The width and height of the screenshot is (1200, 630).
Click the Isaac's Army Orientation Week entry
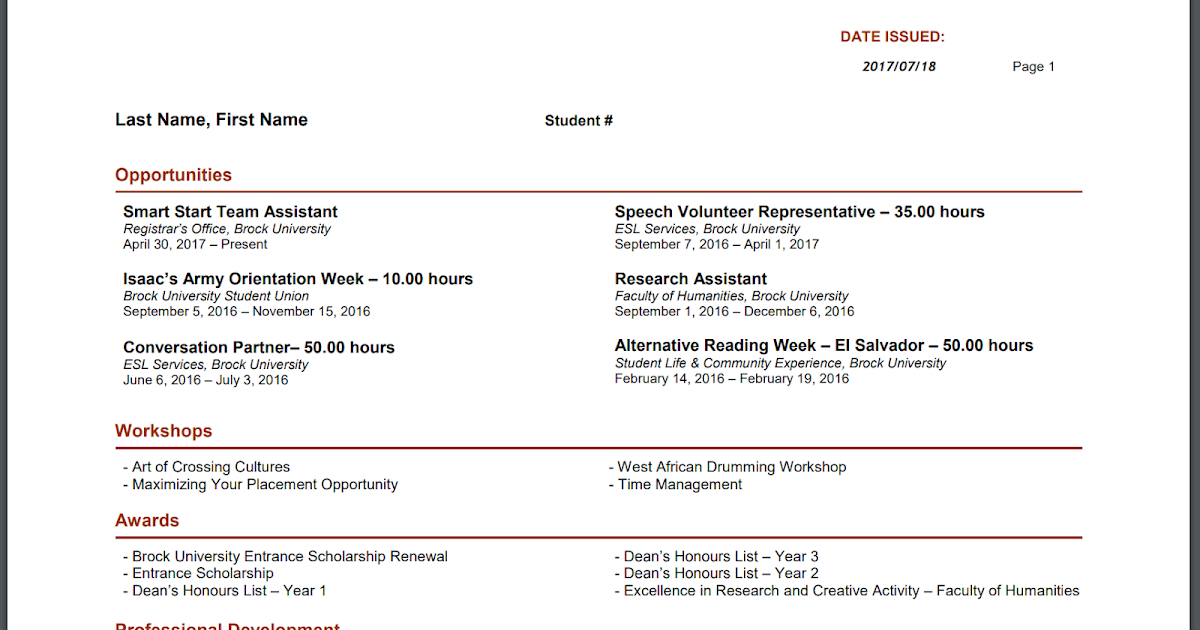tap(297, 278)
